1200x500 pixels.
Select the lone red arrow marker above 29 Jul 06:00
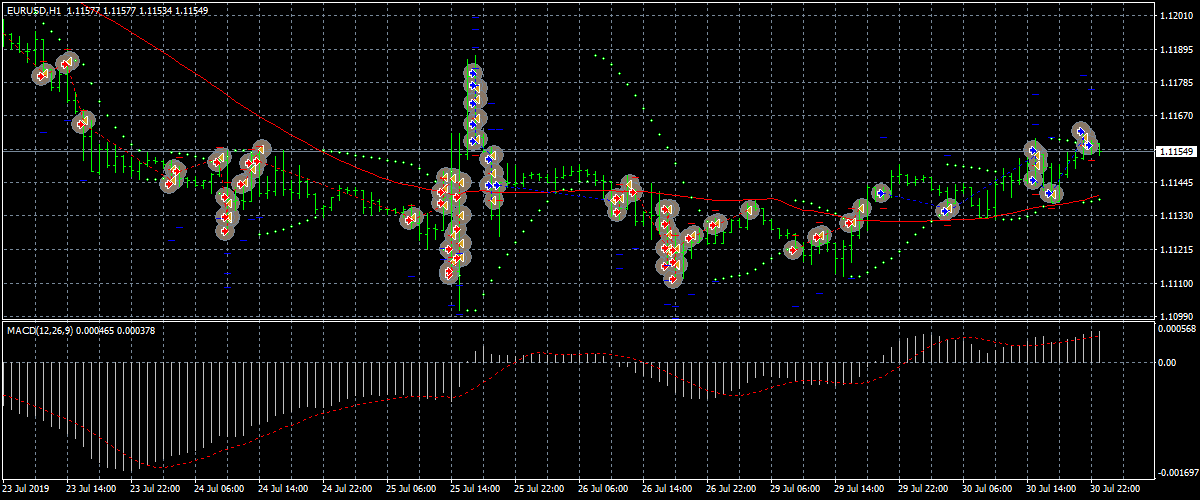(793, 249)
